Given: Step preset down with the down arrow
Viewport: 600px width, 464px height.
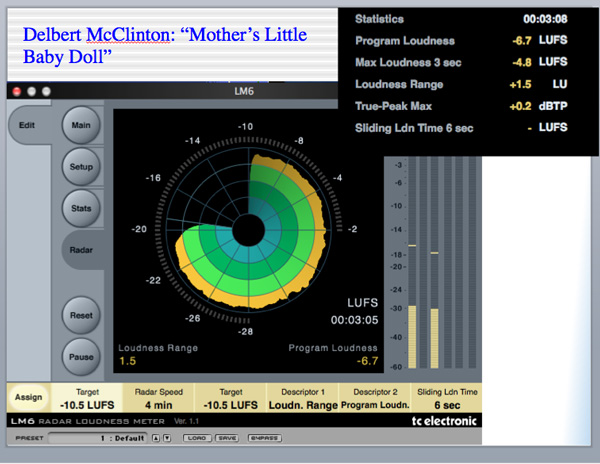Looking at the screenshot, I should point(167,438).
